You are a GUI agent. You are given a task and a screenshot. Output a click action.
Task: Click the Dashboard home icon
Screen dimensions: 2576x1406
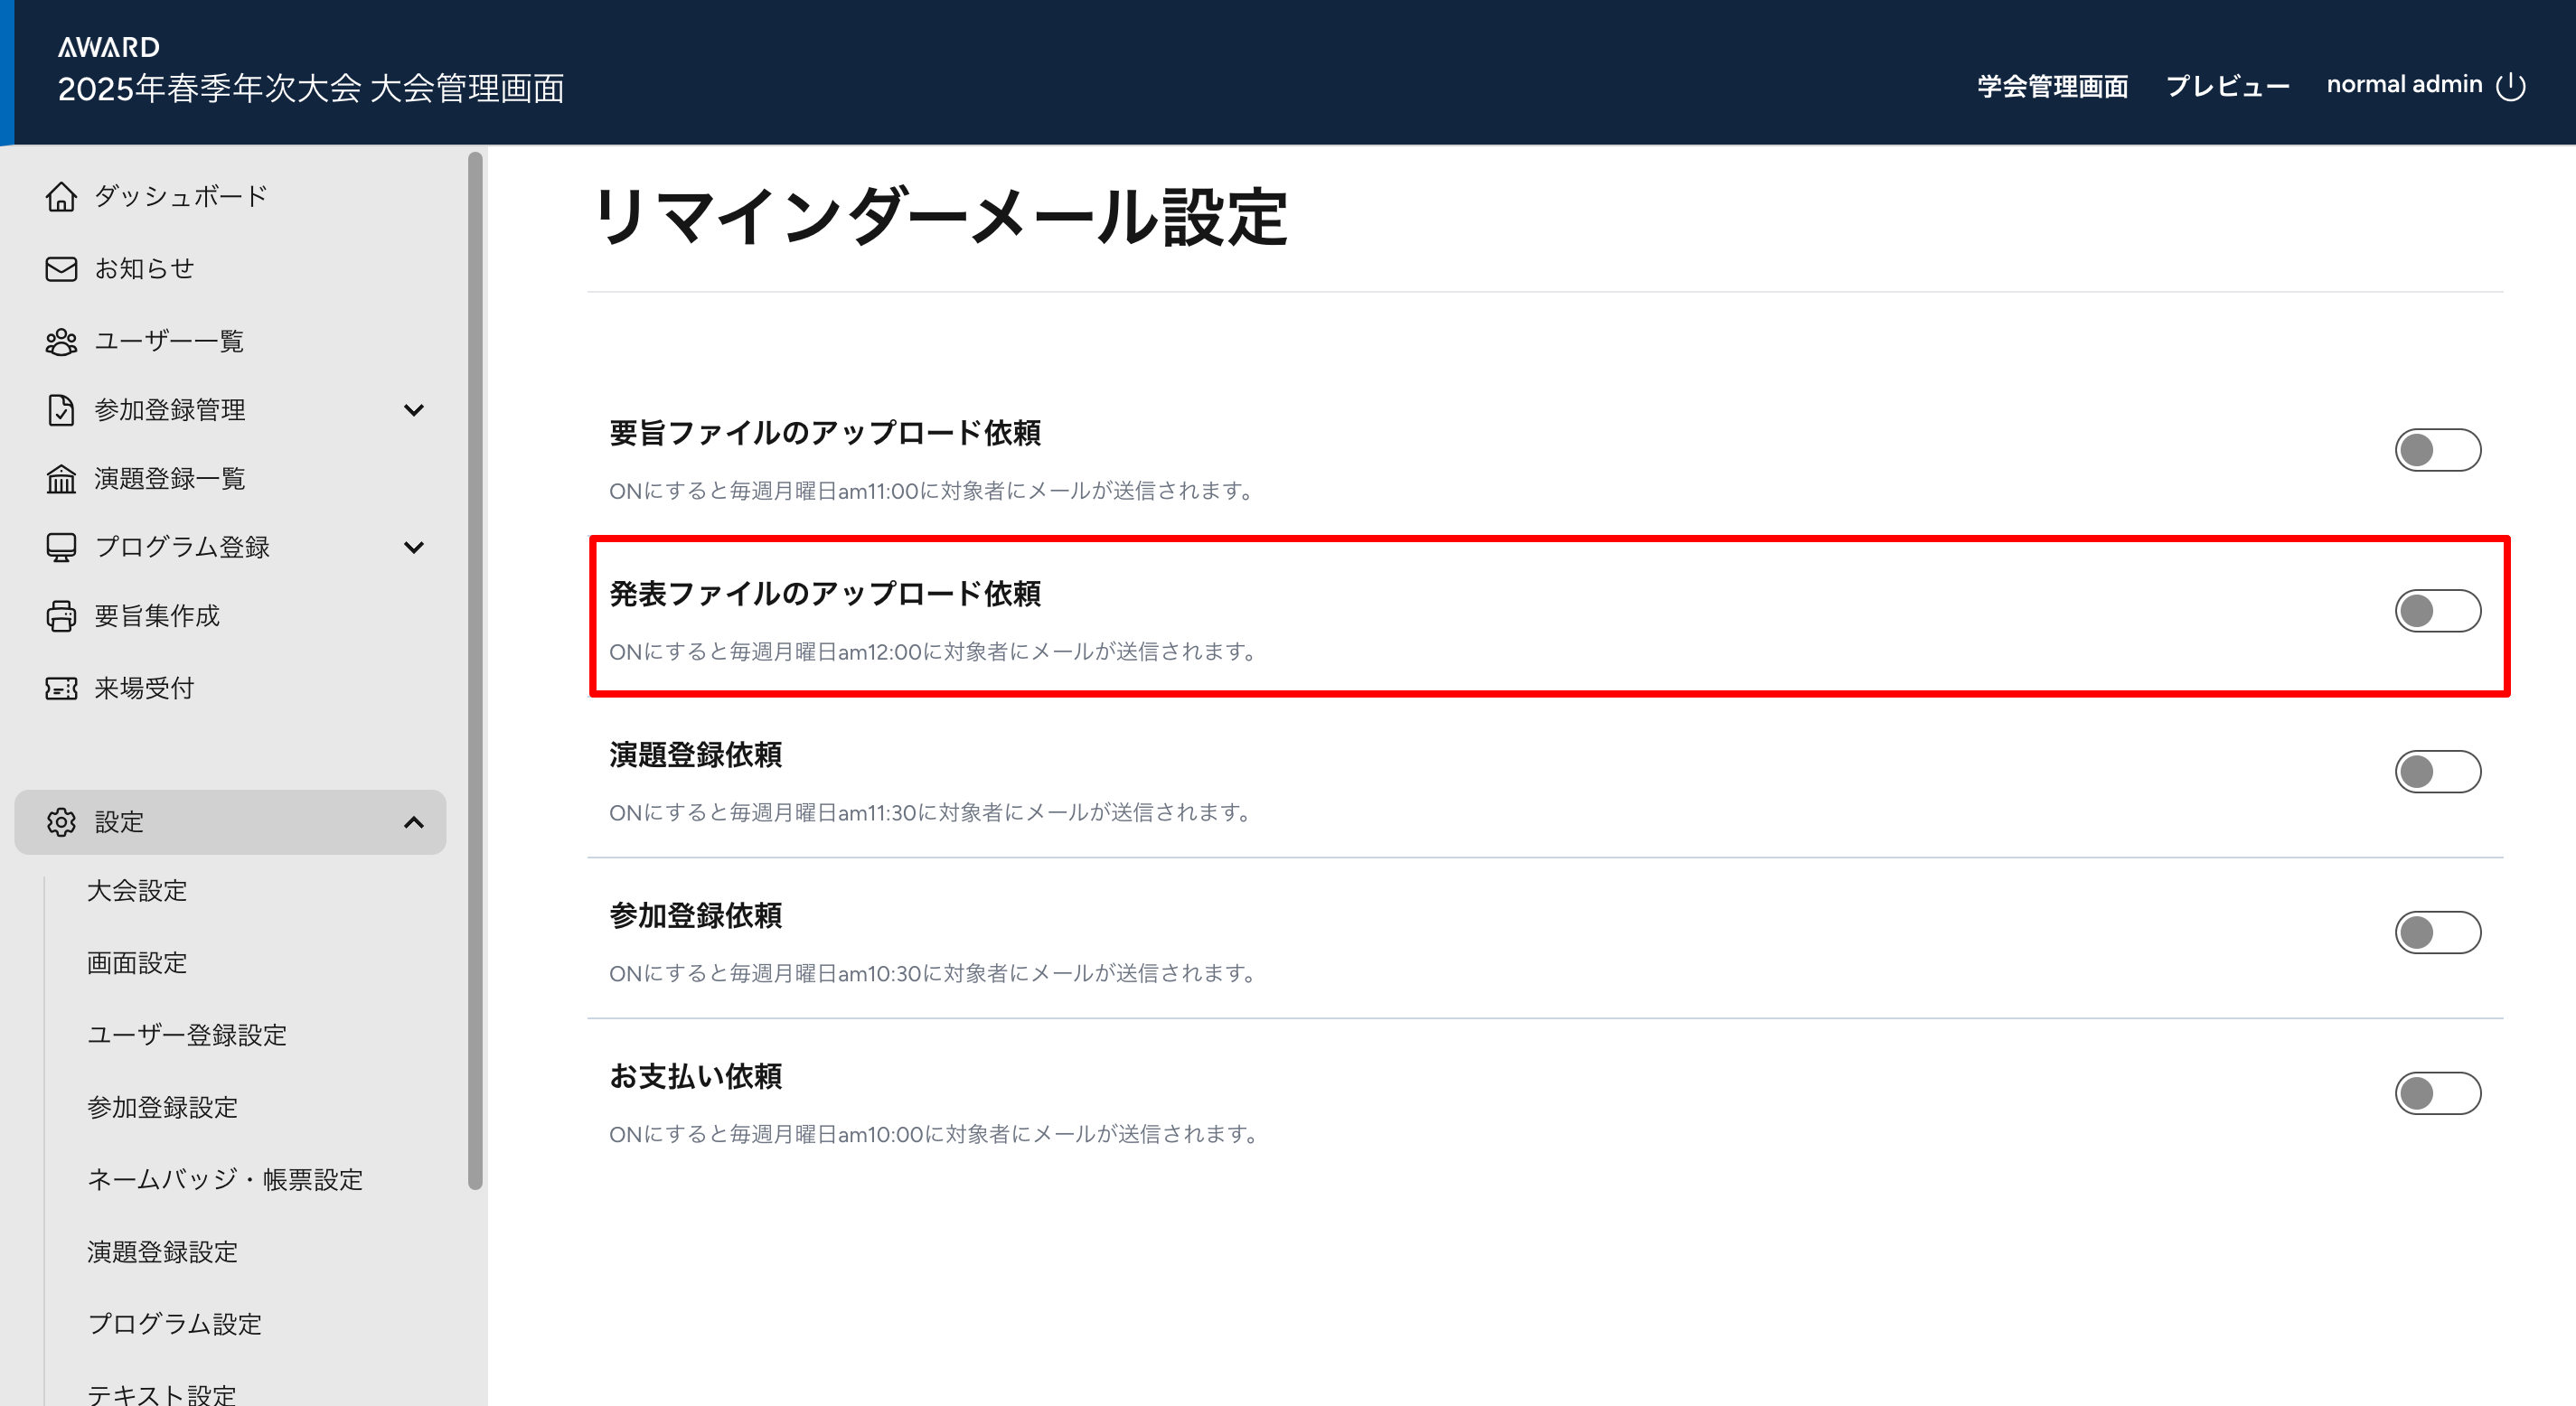click(61, 196)
